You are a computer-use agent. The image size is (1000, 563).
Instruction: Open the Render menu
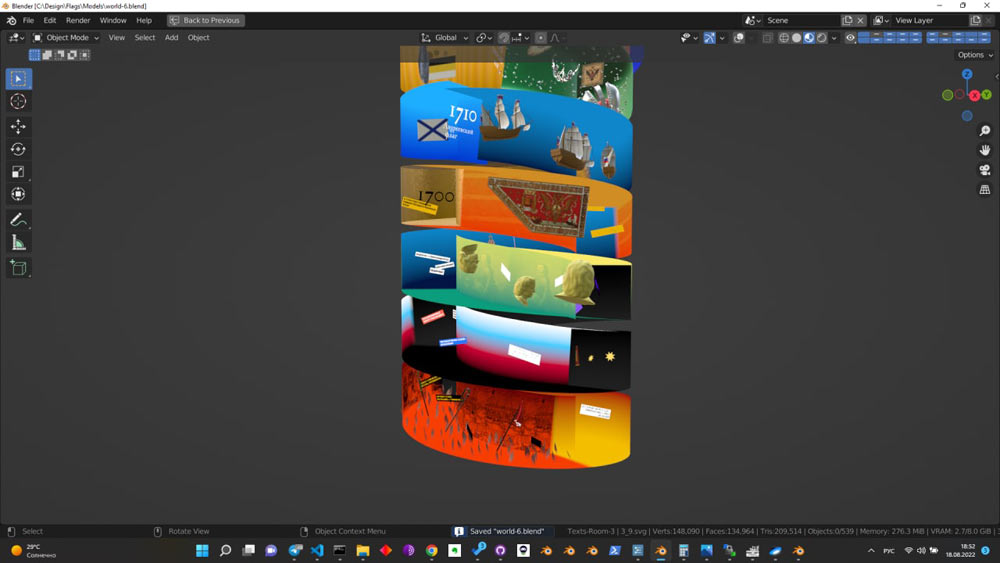point(78,20)
